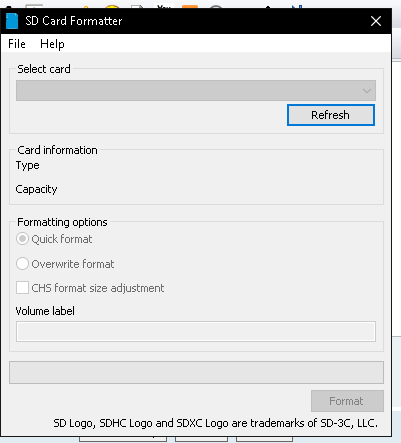Enable CHS format size adjustment checkbox

[22, 287]
